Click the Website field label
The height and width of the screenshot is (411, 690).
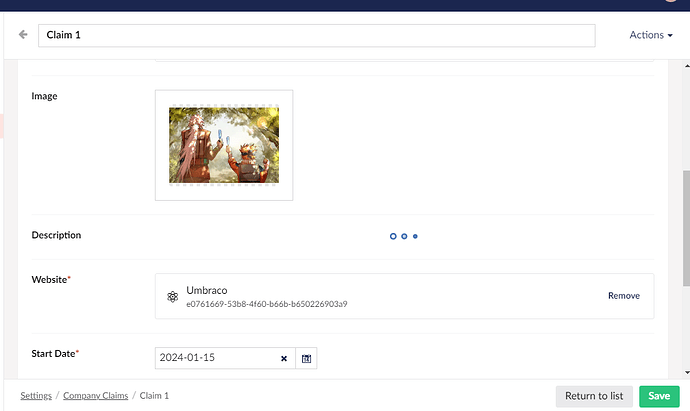point(49,279)
